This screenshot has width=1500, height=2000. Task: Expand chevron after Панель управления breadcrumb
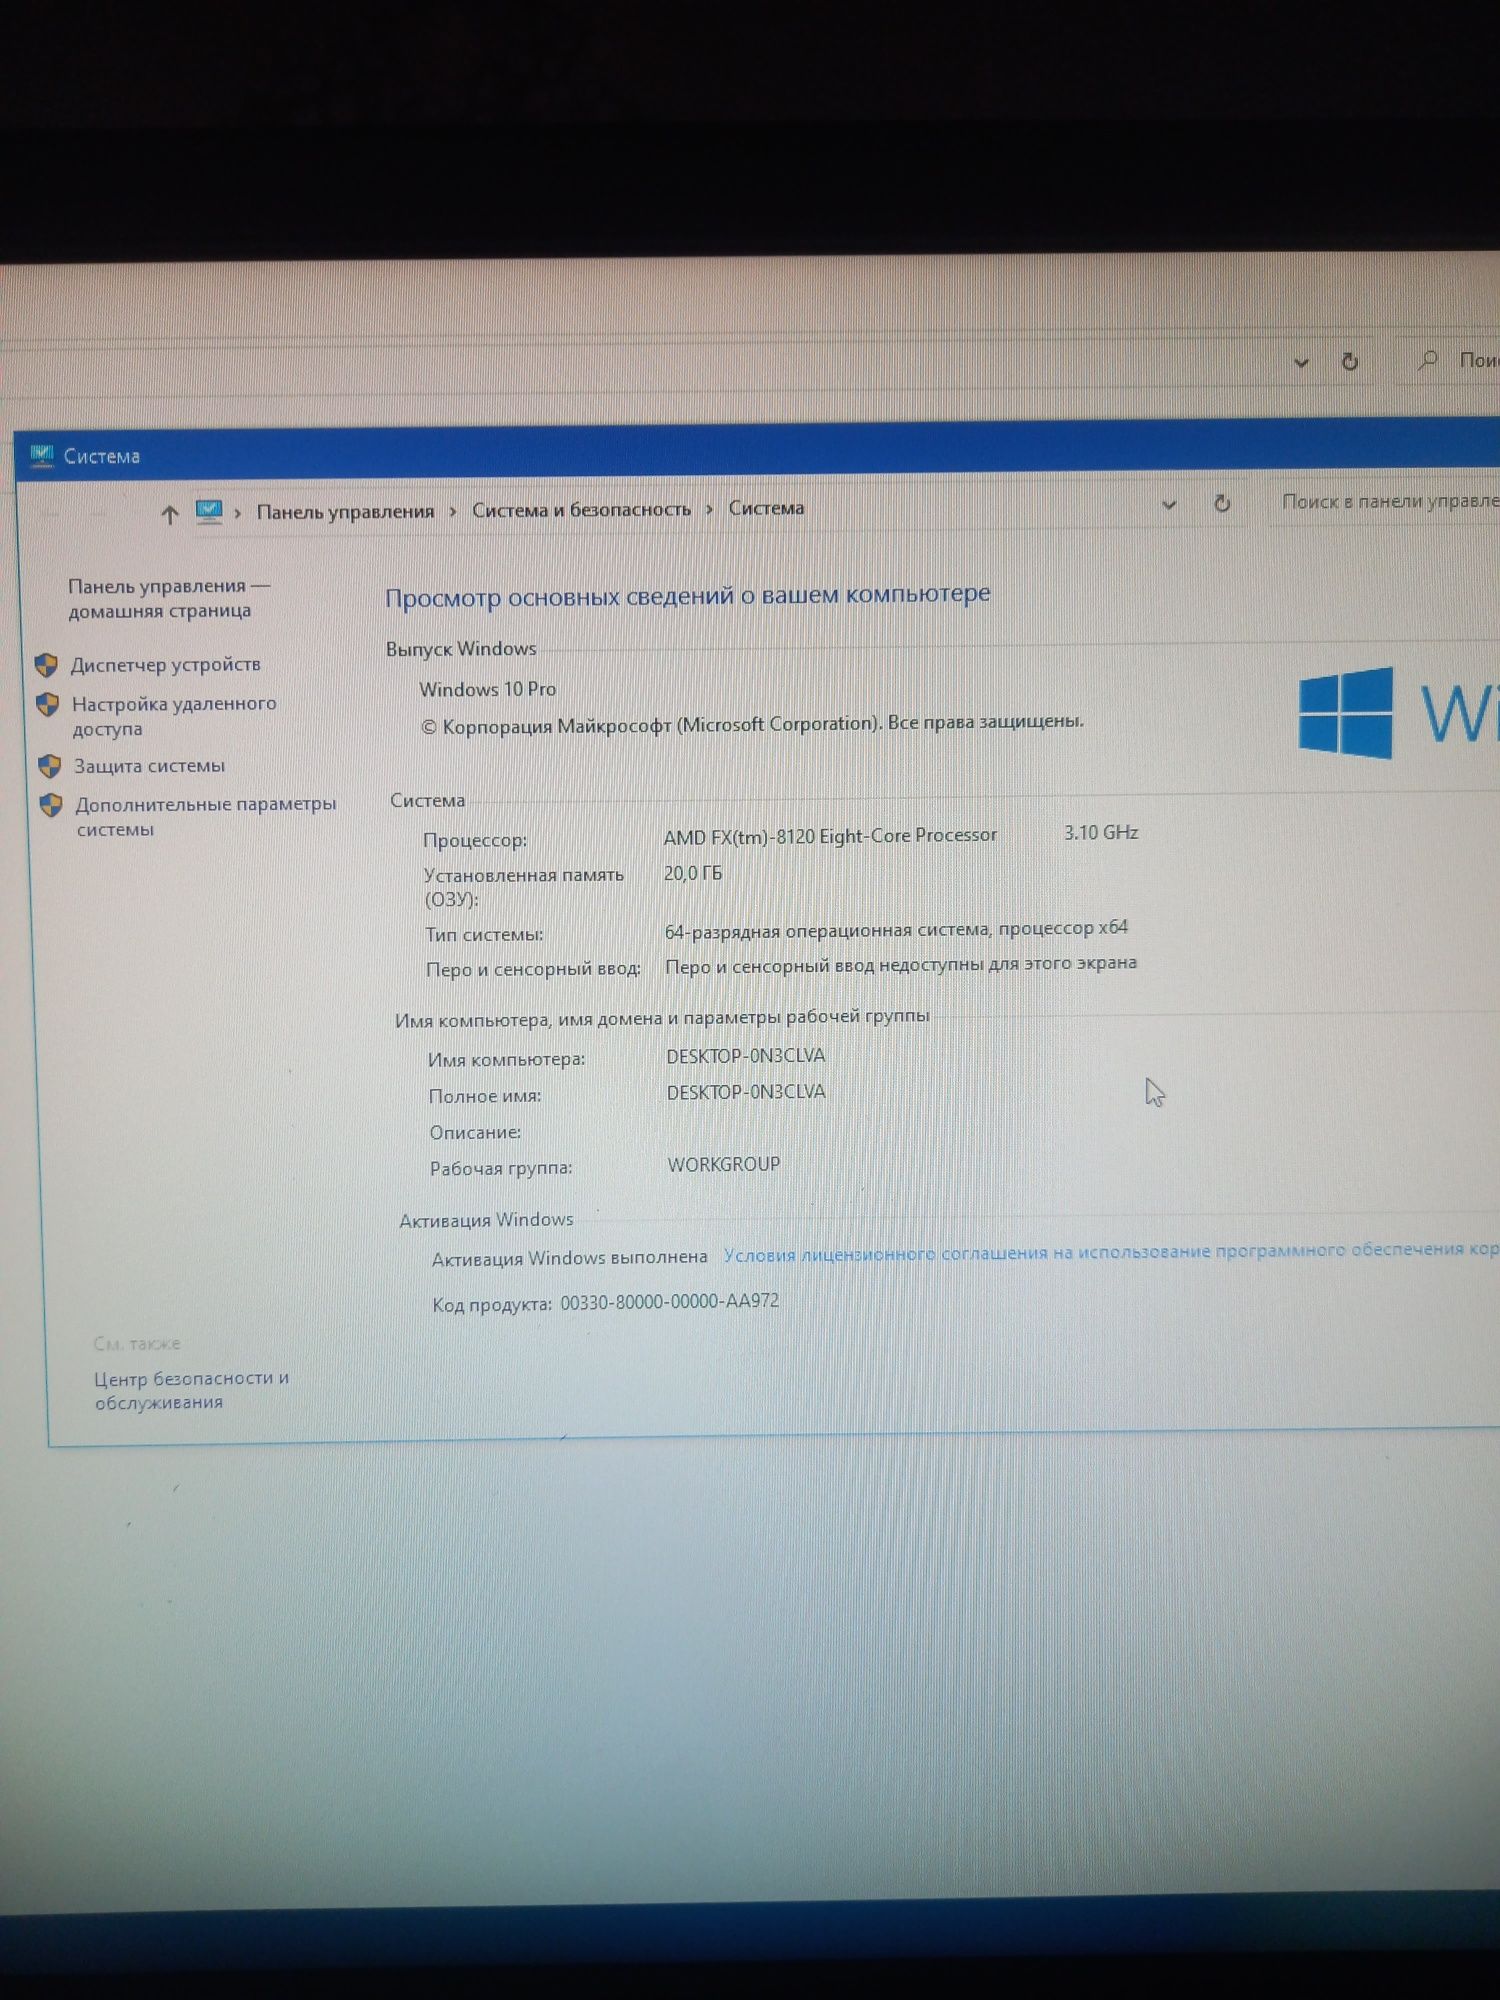pos(452,511)
